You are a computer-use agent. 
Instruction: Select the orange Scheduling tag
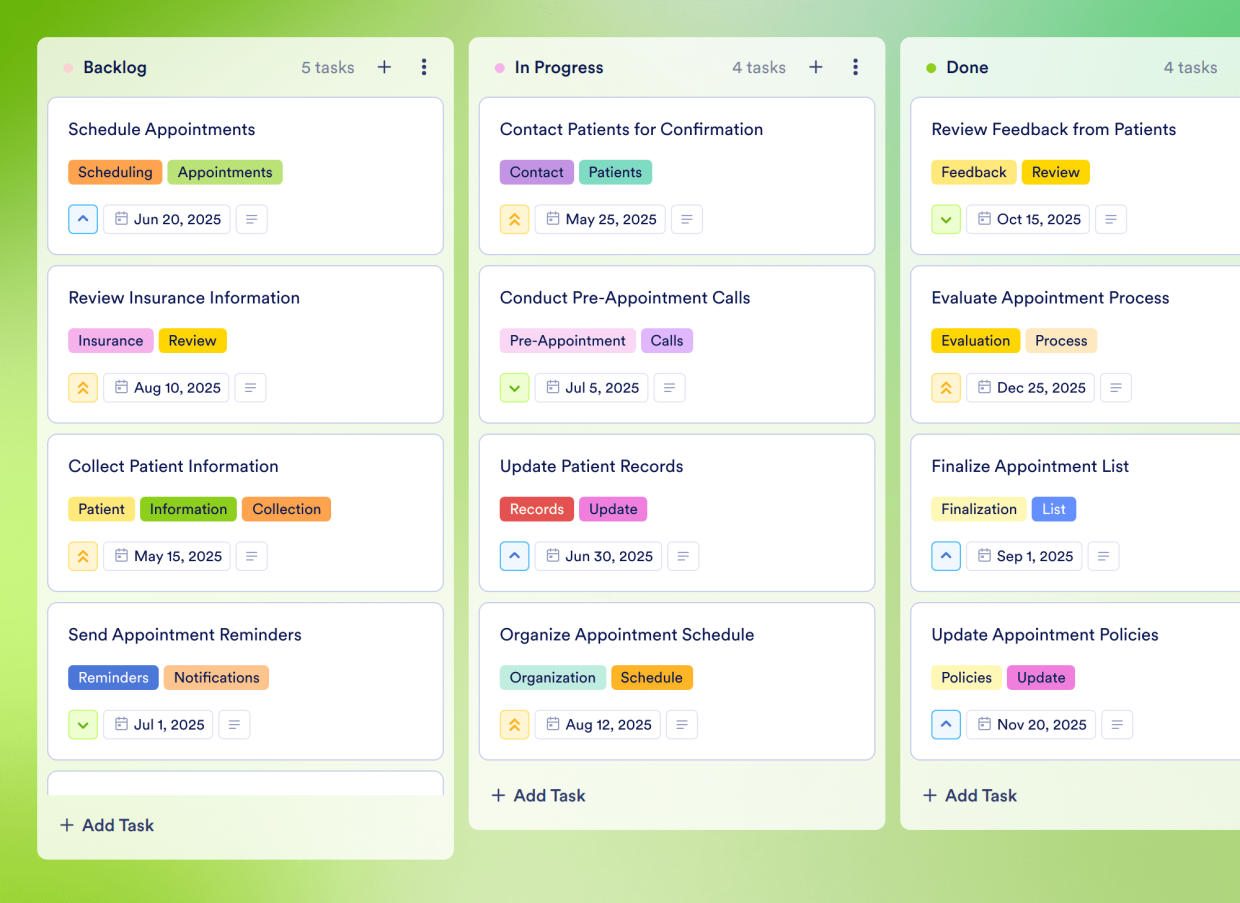115,172
